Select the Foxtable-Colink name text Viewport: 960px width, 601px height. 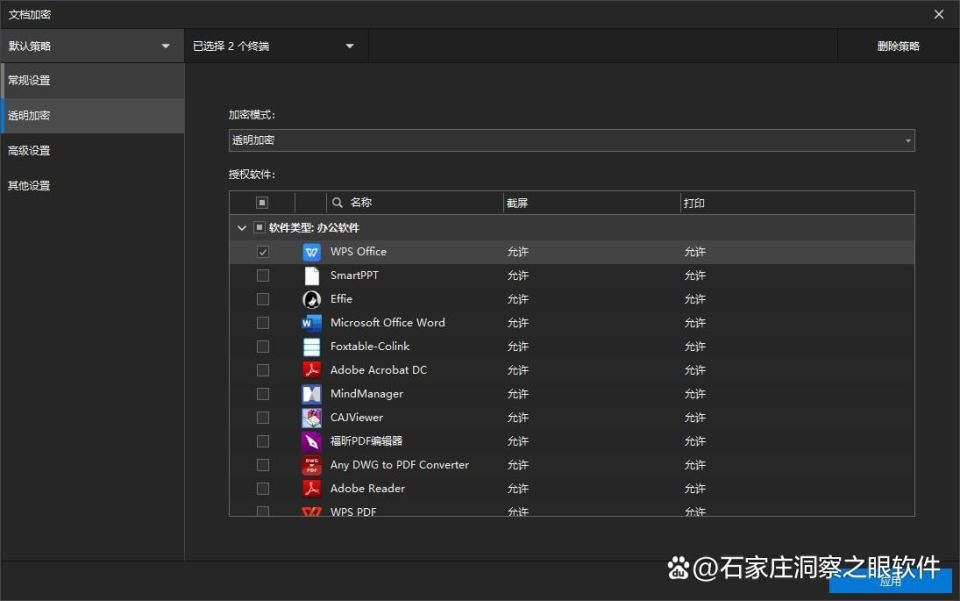coord(370,346)
